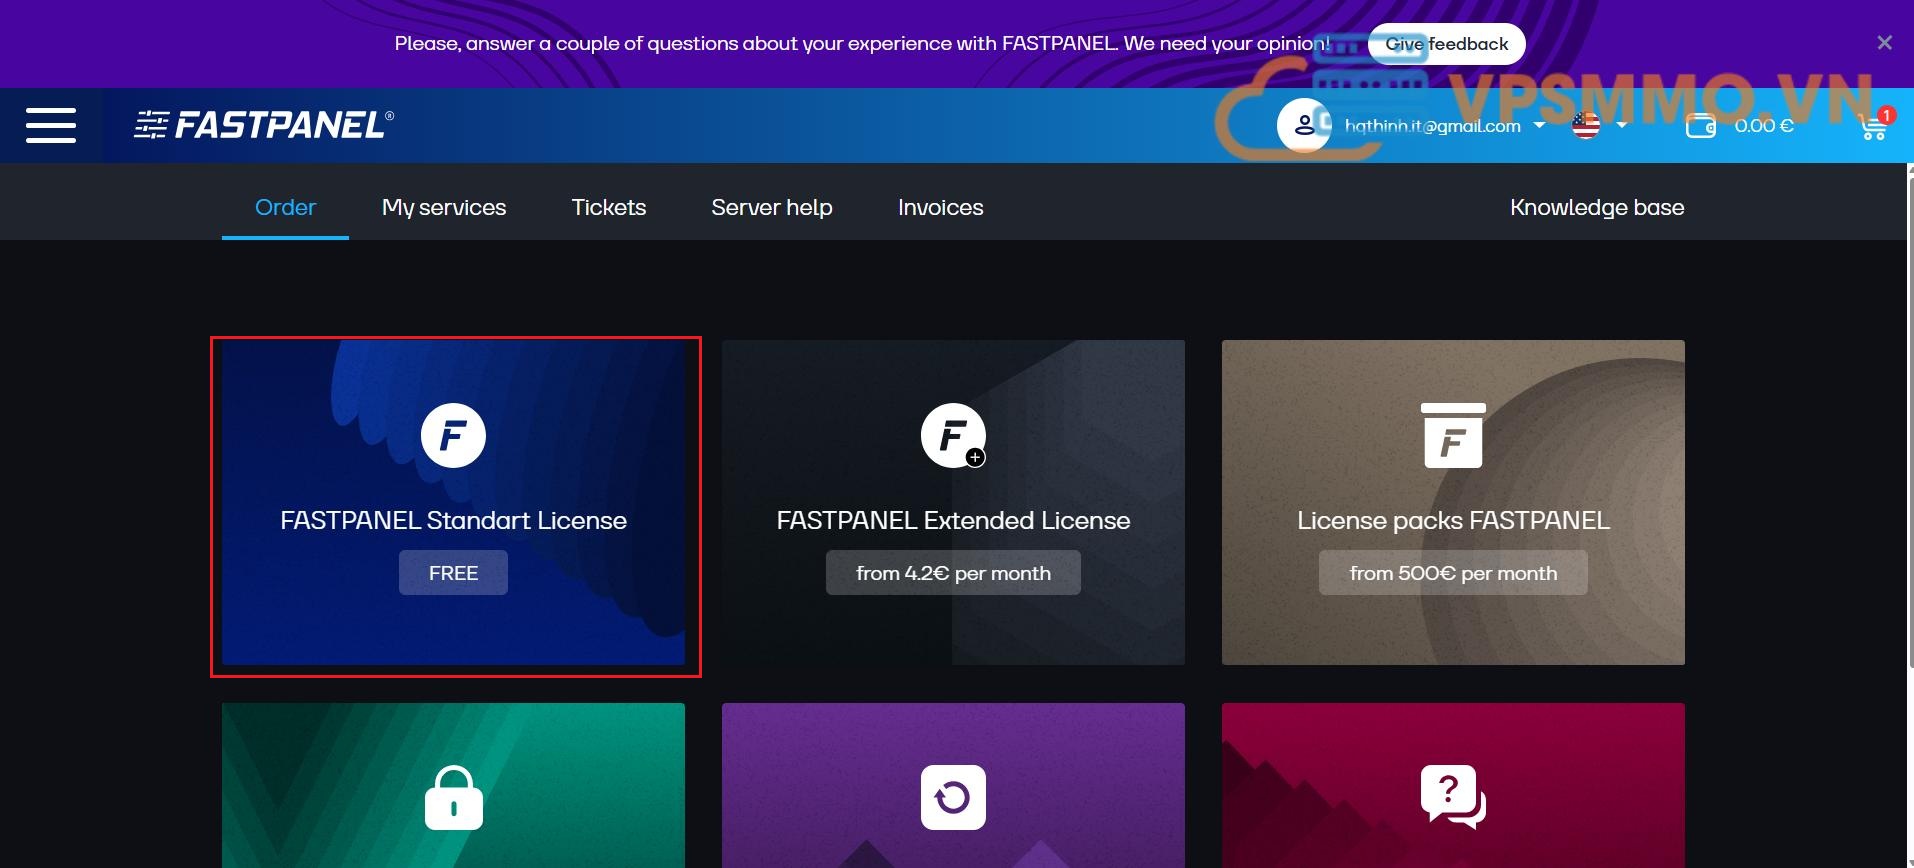1914x868 pixels.
Task: Click the wallet balance icon
Action: 1700,126
